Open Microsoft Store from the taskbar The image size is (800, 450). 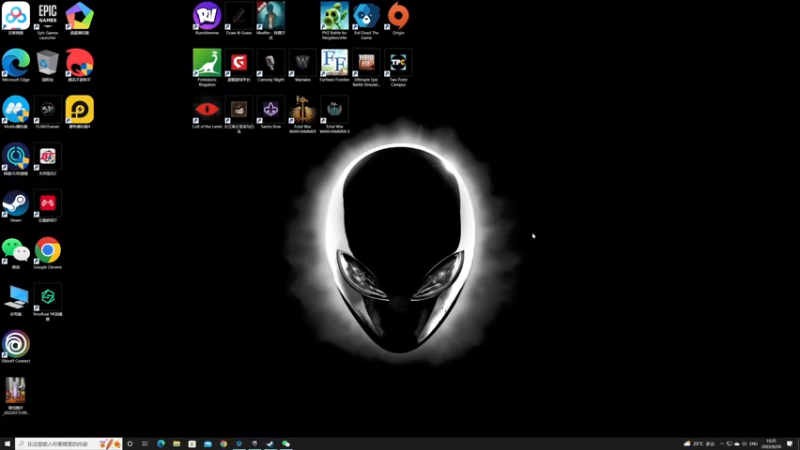(192, 444)
